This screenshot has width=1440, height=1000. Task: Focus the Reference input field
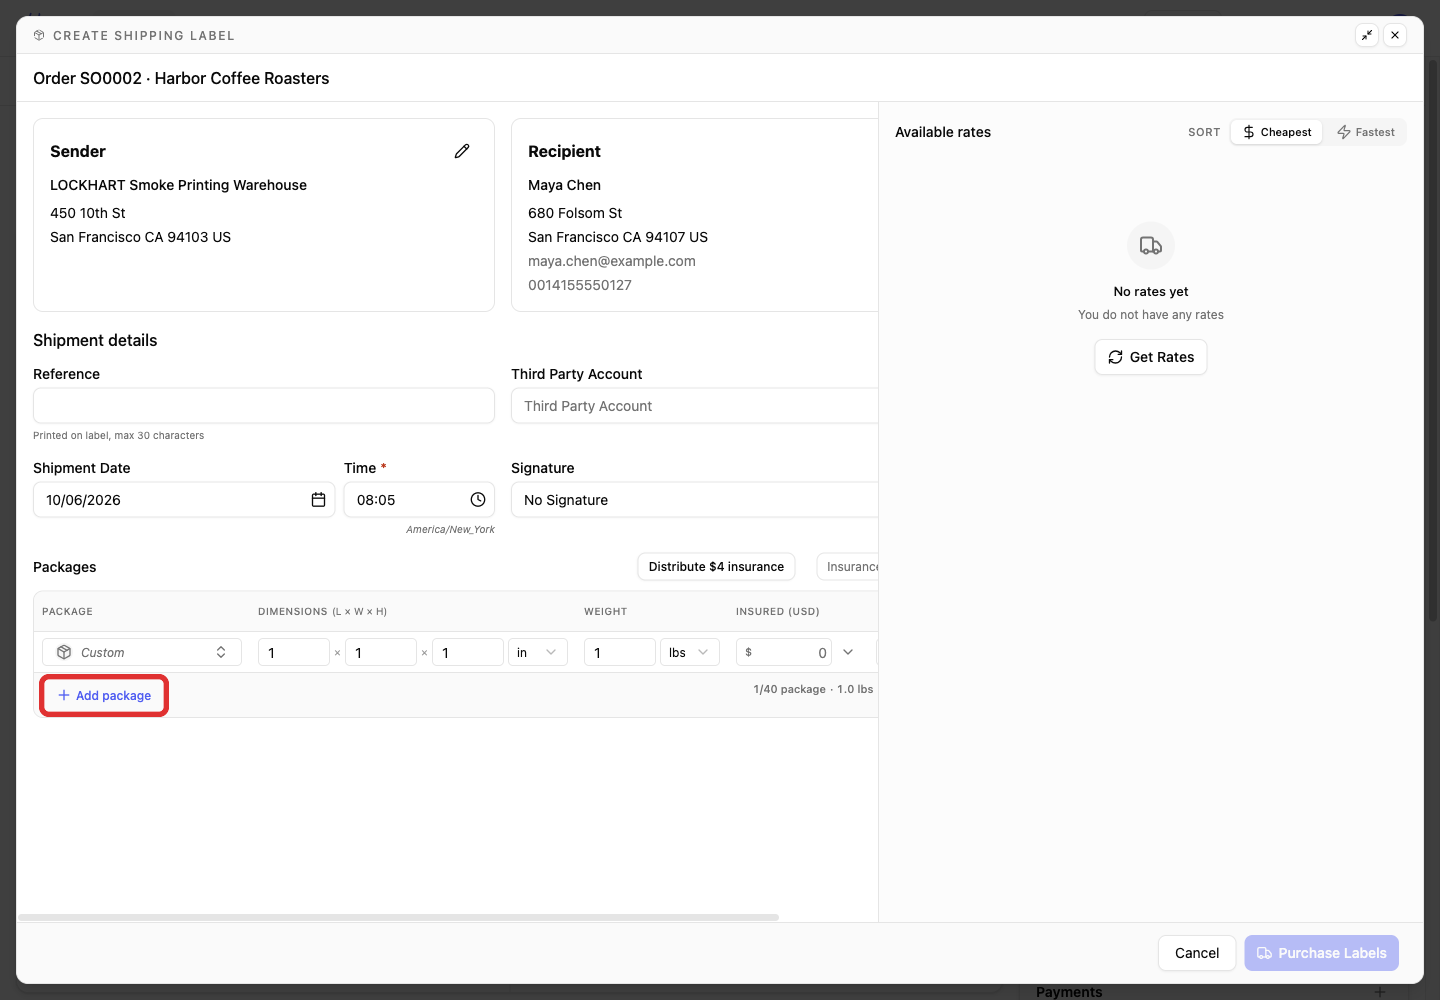coord(264,406)
